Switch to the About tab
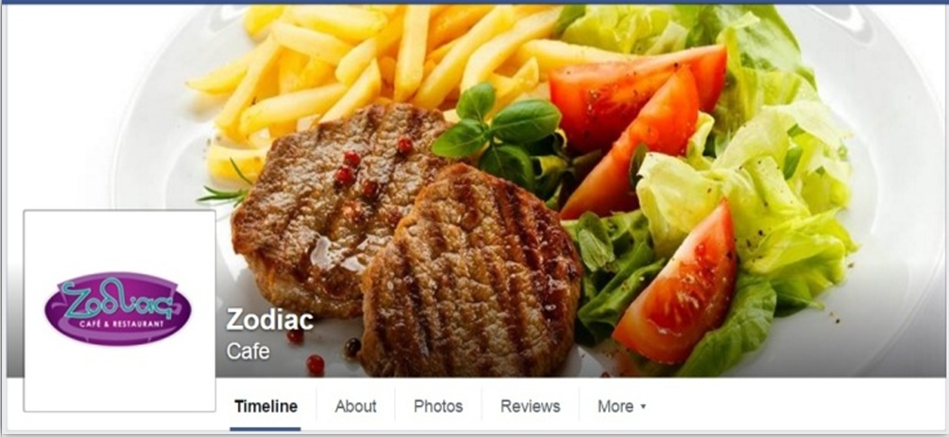The image size is (949, 437). 355,406
